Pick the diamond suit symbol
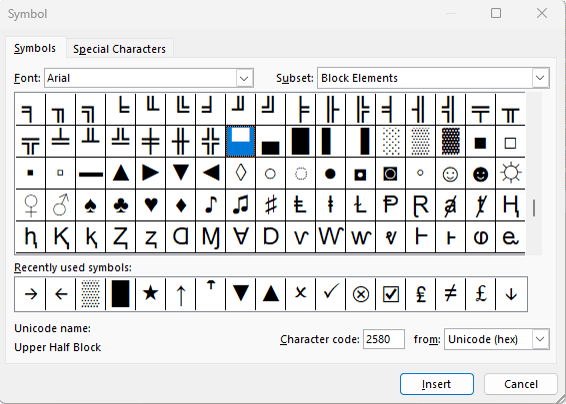Screen dimensions: 566x404 point(180,205)
